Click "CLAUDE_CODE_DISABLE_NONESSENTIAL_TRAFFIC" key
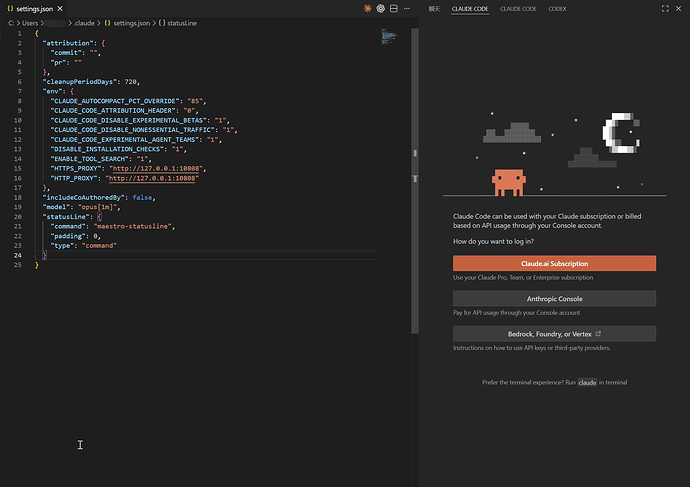This screenshot has width=690, height=487. tap(132, 130)
